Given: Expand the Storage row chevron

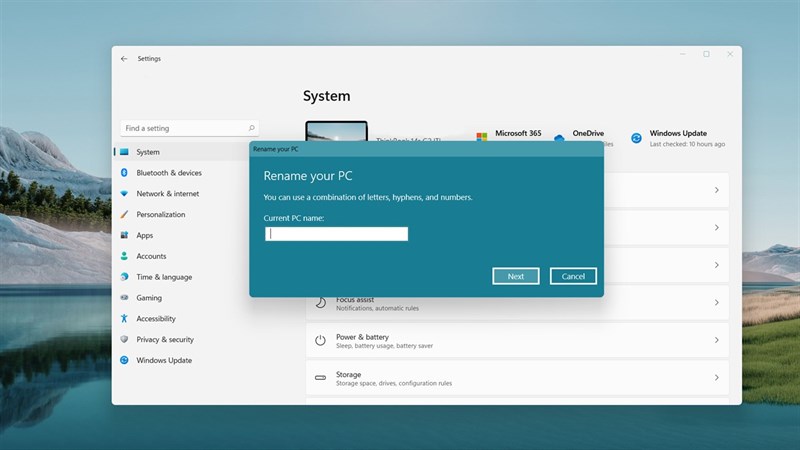Looking at the screenshot, I should click(717, 378).
